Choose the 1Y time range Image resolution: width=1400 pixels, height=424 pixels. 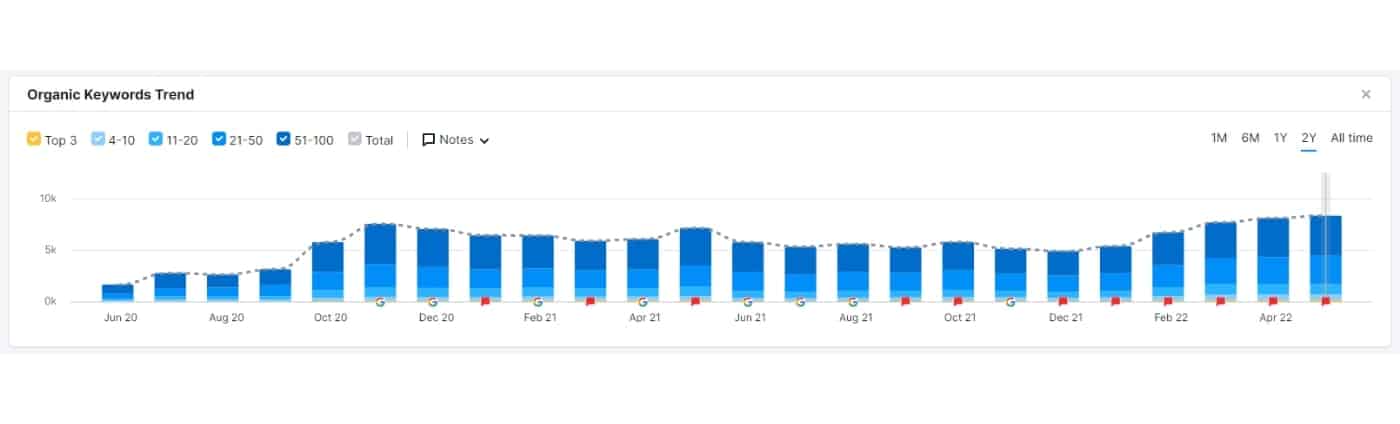click(x=1280, y=138)
